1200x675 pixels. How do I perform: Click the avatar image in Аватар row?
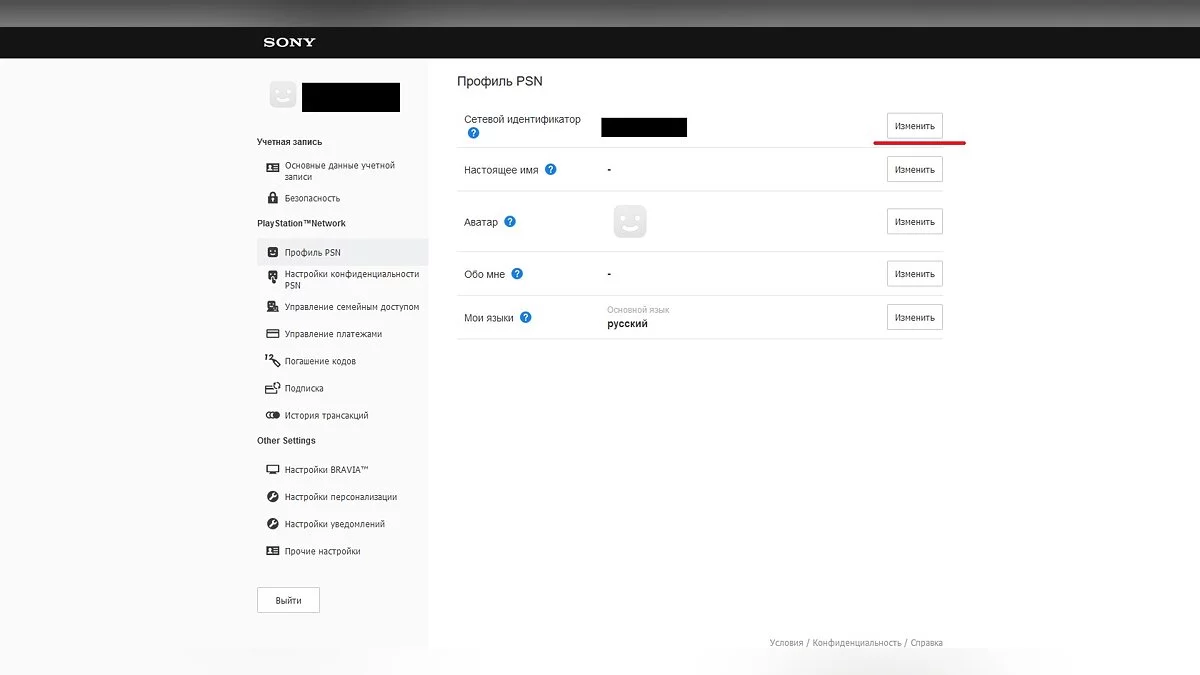tap(630, 221)
